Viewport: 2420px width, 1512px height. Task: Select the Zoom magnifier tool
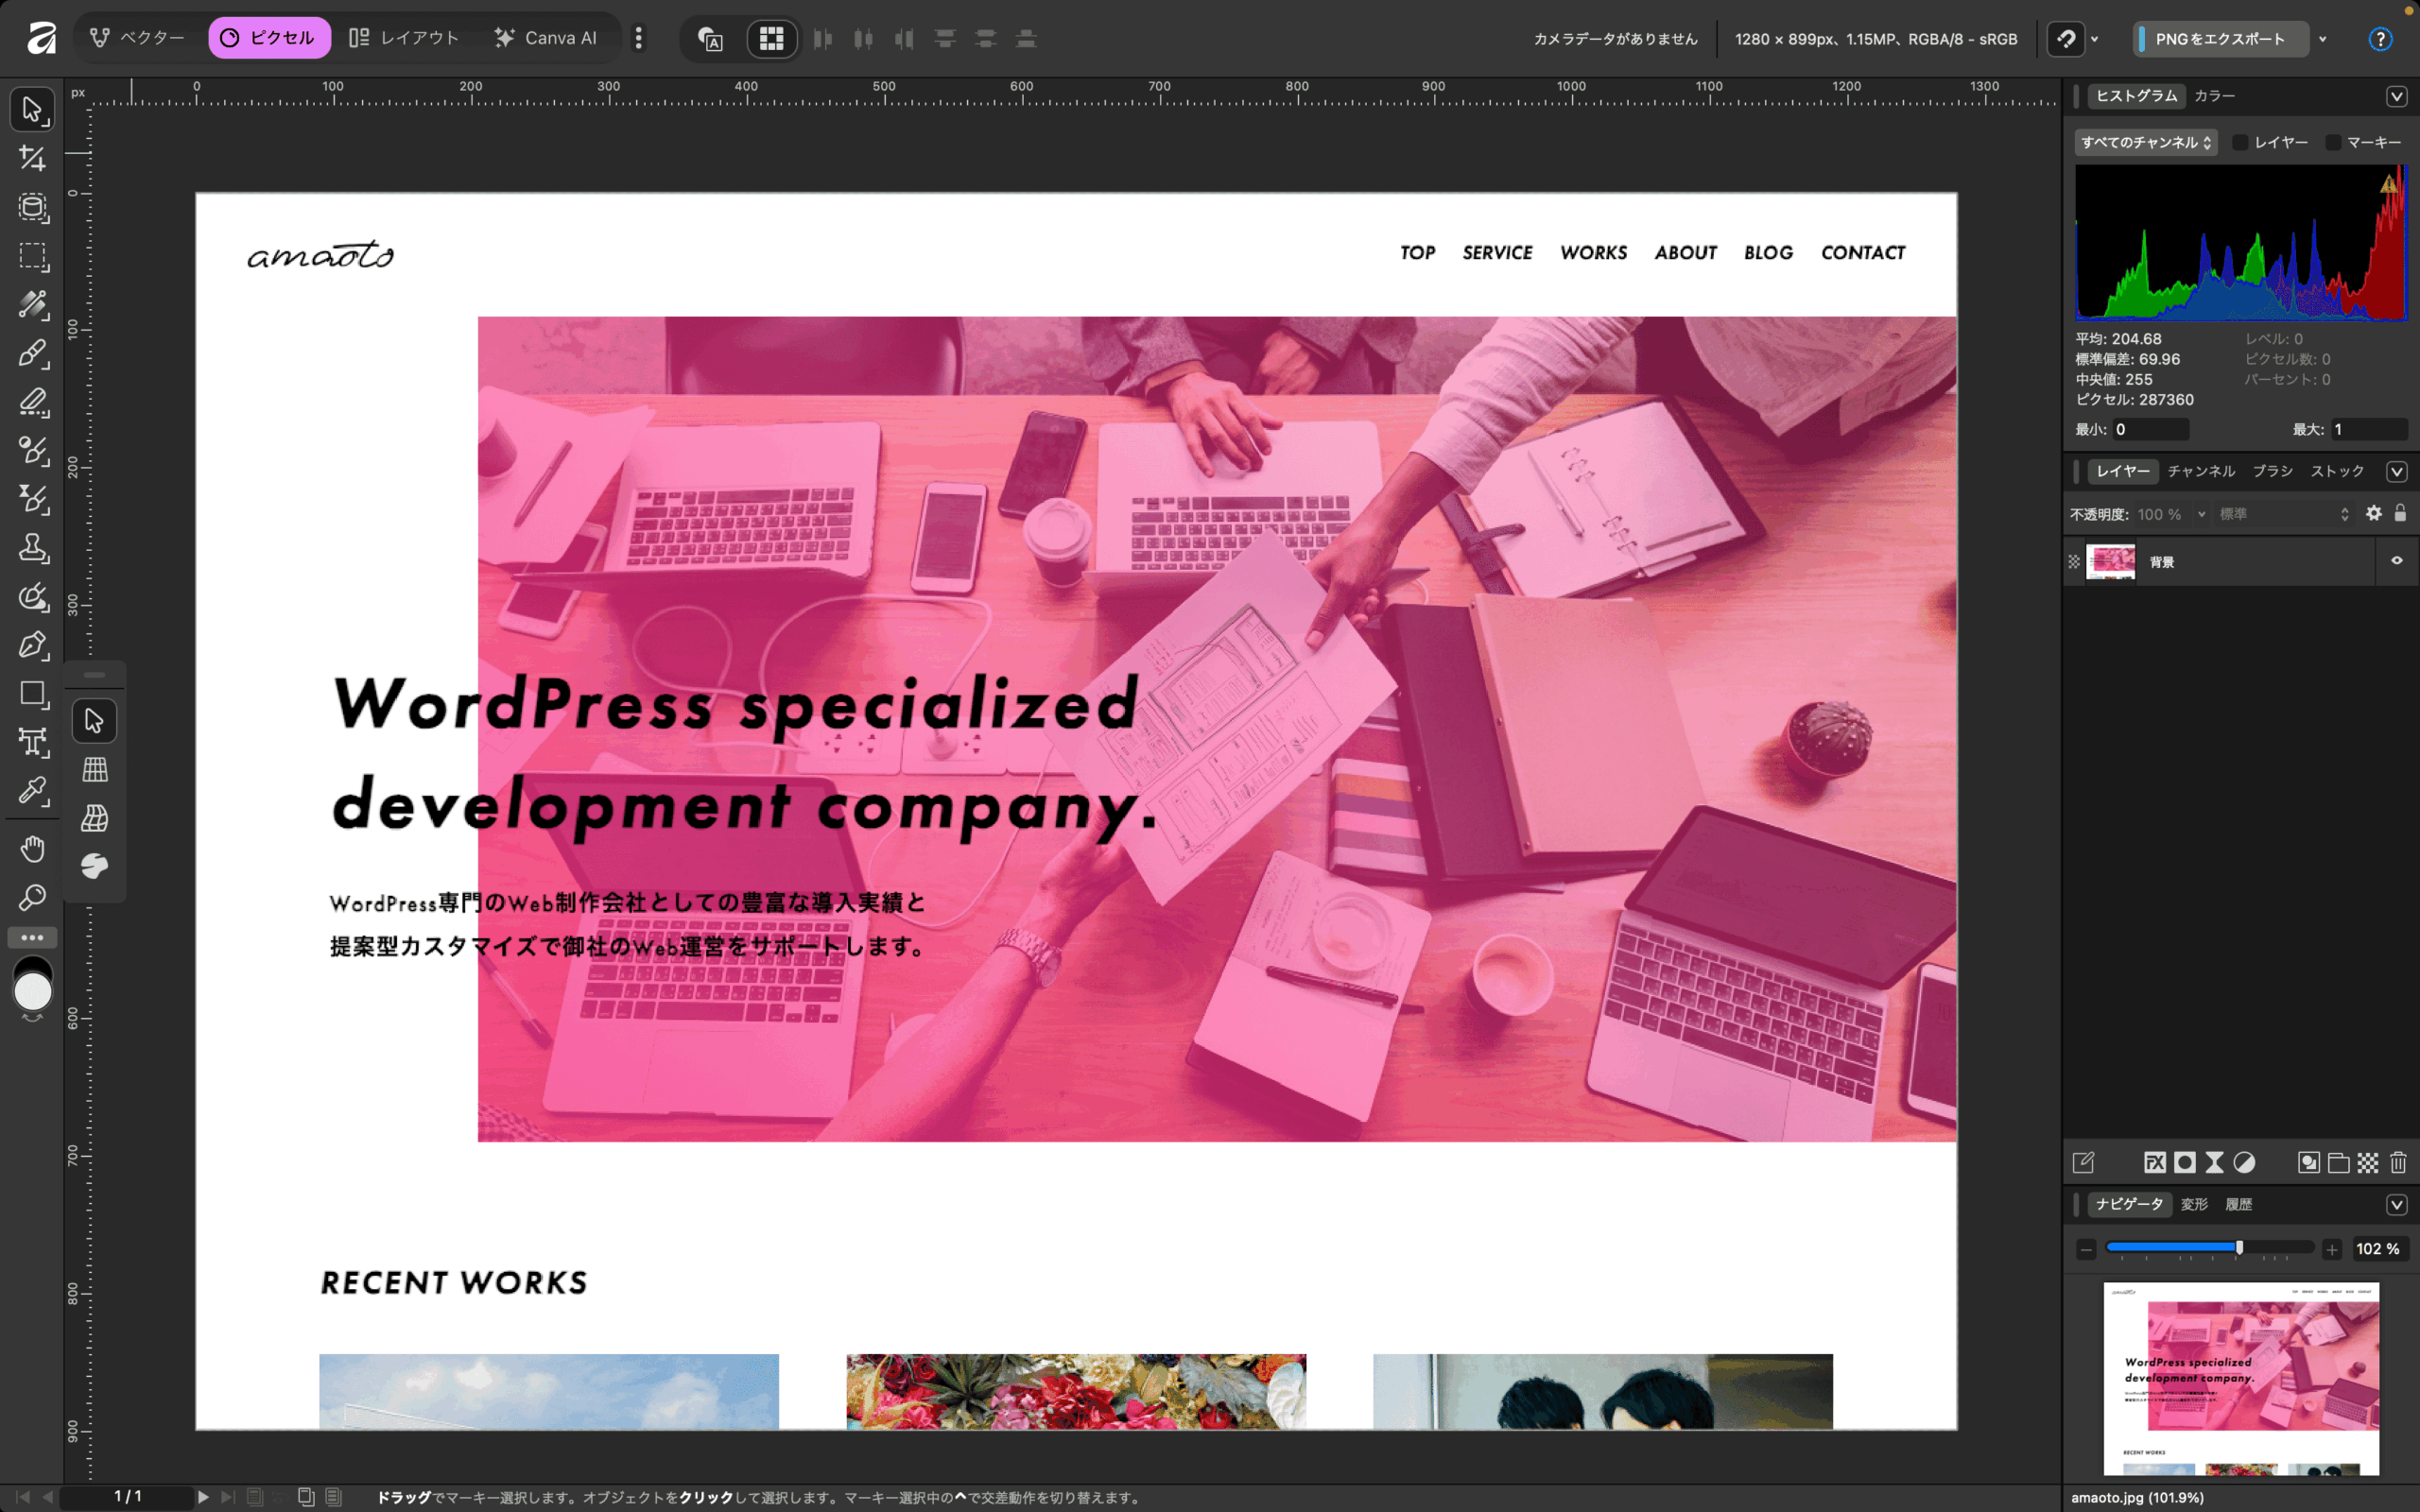click(32, 897)
